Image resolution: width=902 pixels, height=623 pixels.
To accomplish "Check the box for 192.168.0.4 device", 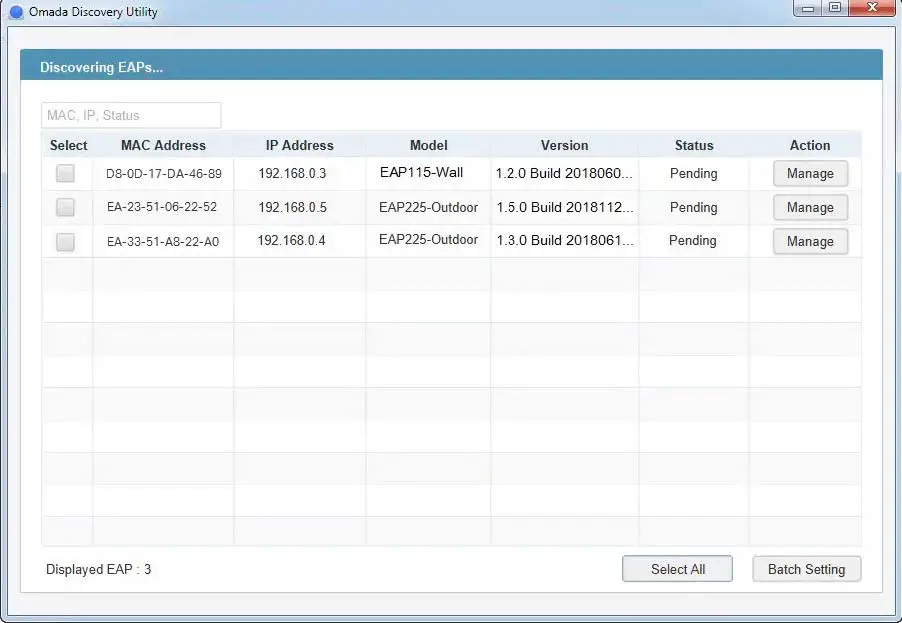I will click(65, 242).
